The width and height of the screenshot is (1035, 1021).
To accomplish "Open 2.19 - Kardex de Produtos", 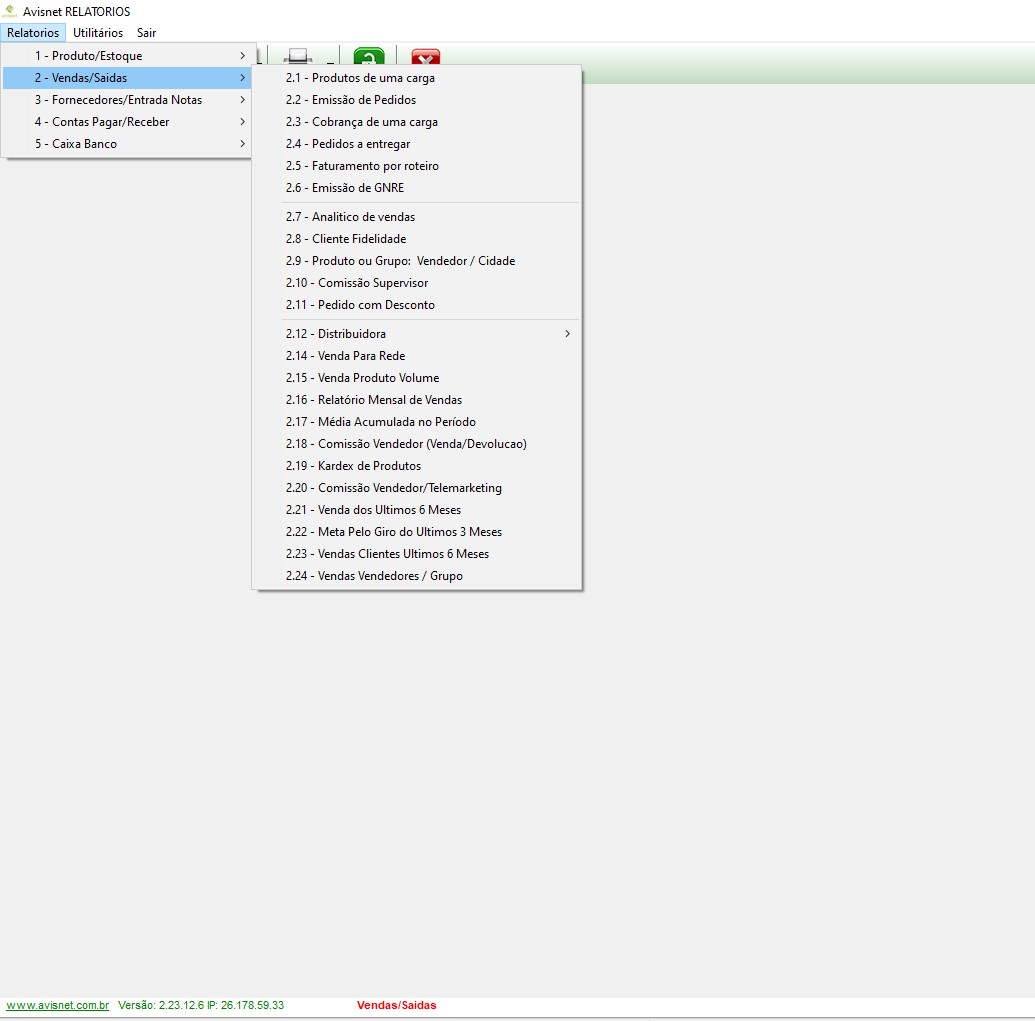I will (x=353, y=466).
